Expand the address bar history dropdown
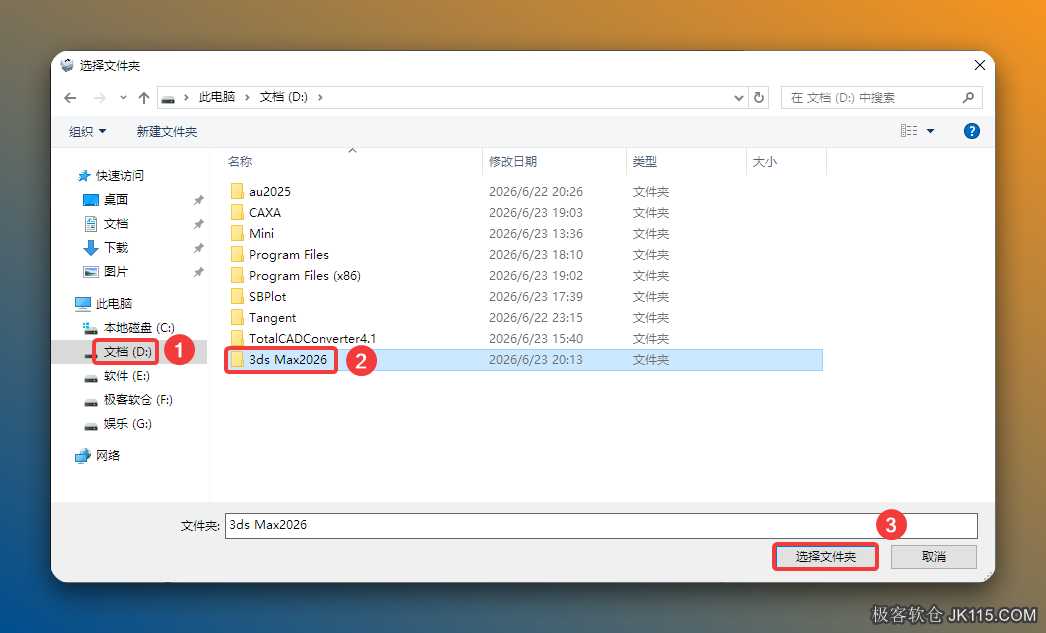 coord(738,98)
